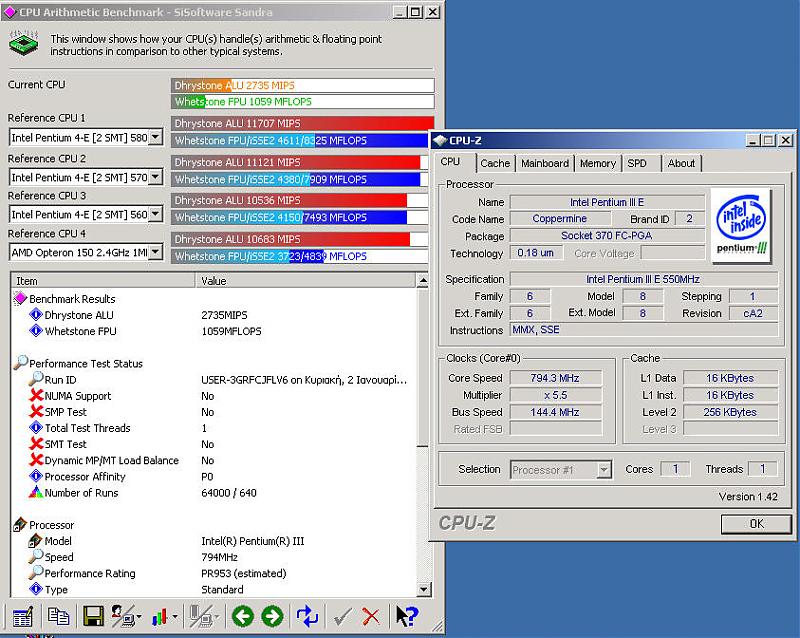Click the results list scroll down arrow

click(423, 590)
